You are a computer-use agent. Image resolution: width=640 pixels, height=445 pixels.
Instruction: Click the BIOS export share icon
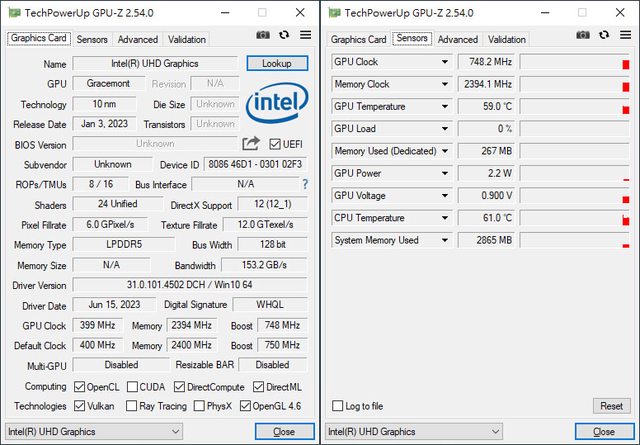(x=251, y=144)
